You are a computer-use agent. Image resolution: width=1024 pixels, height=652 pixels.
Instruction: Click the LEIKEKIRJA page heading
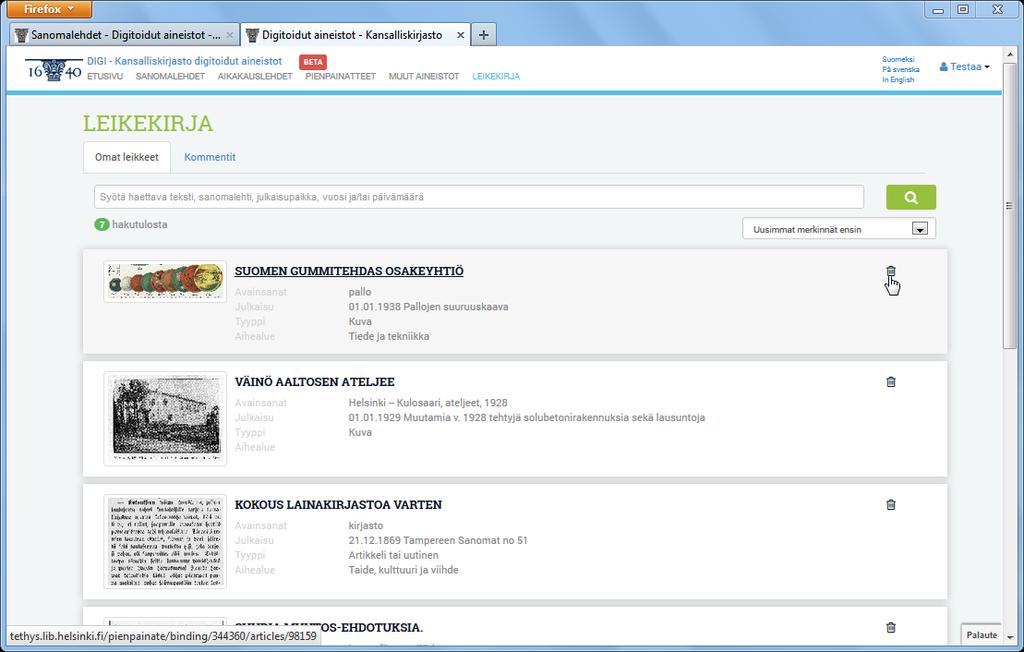tap(148, 123)
